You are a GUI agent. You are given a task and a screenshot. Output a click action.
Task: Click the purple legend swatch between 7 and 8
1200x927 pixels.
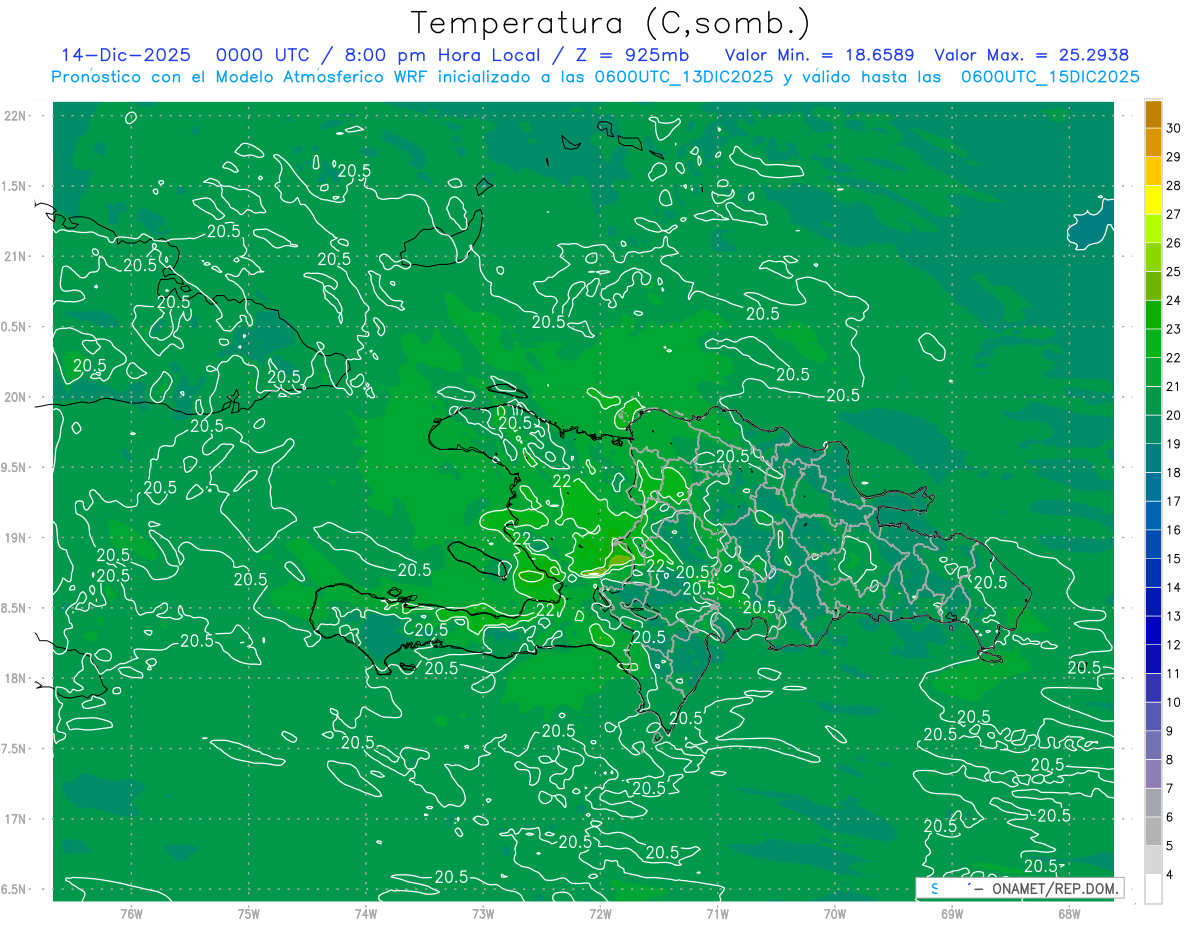coord(1153,774)
